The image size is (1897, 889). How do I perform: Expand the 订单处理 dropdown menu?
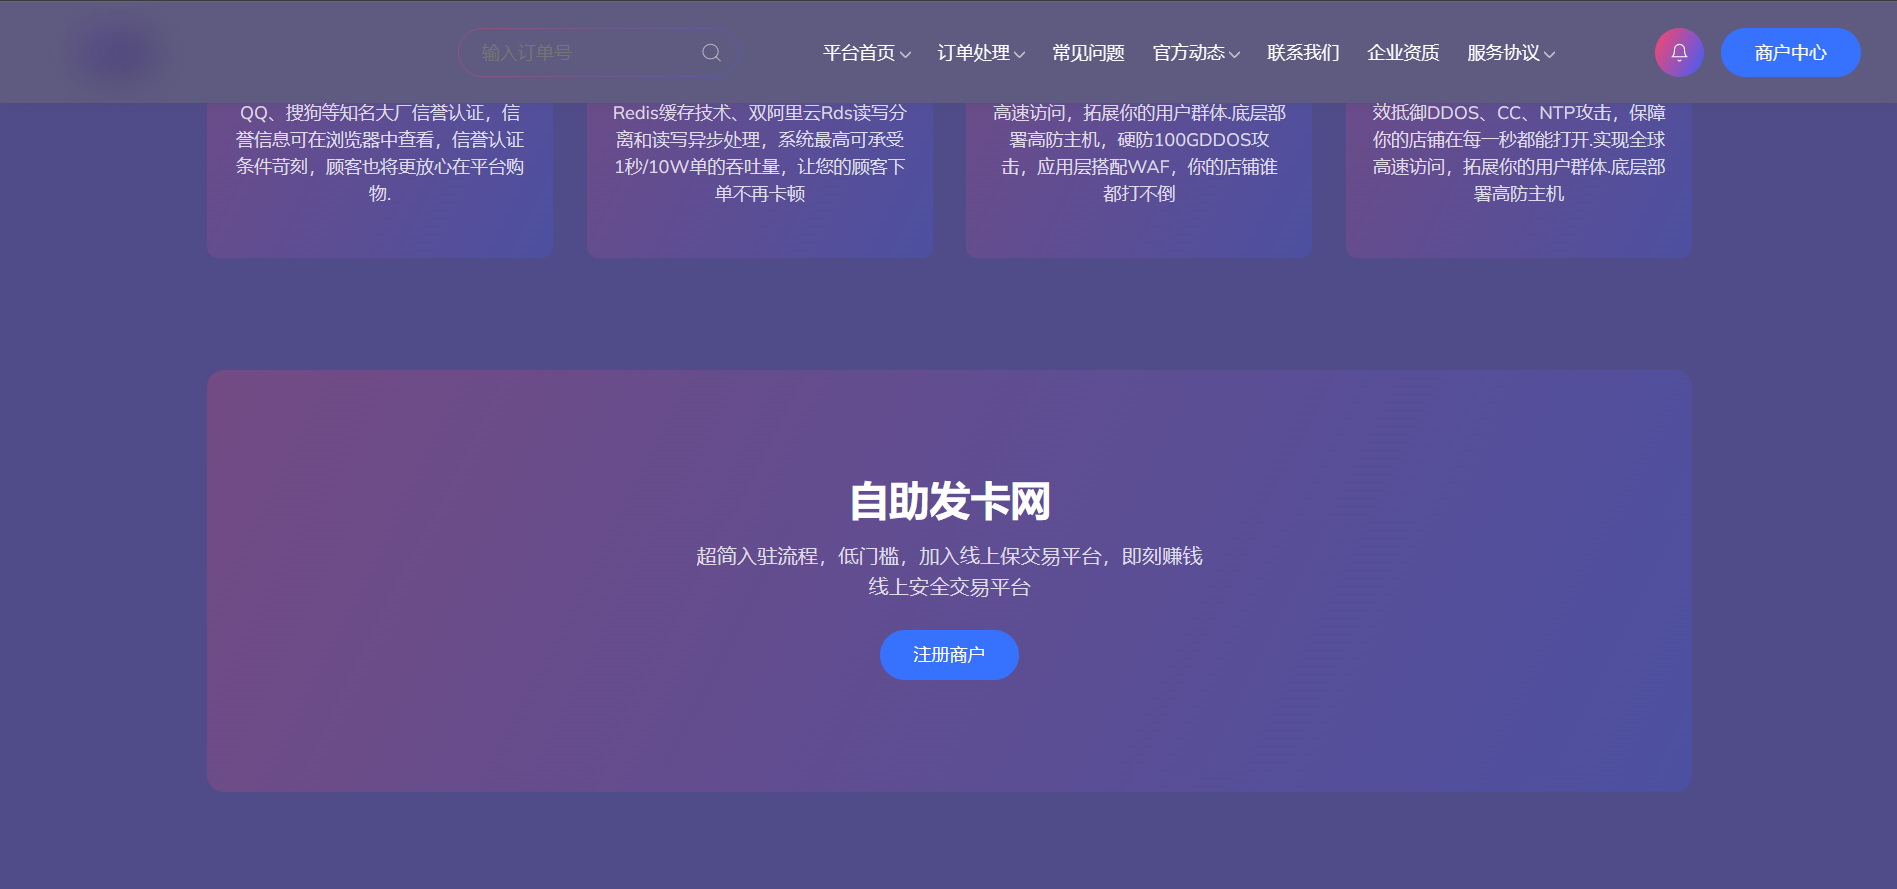pos(981,53)
